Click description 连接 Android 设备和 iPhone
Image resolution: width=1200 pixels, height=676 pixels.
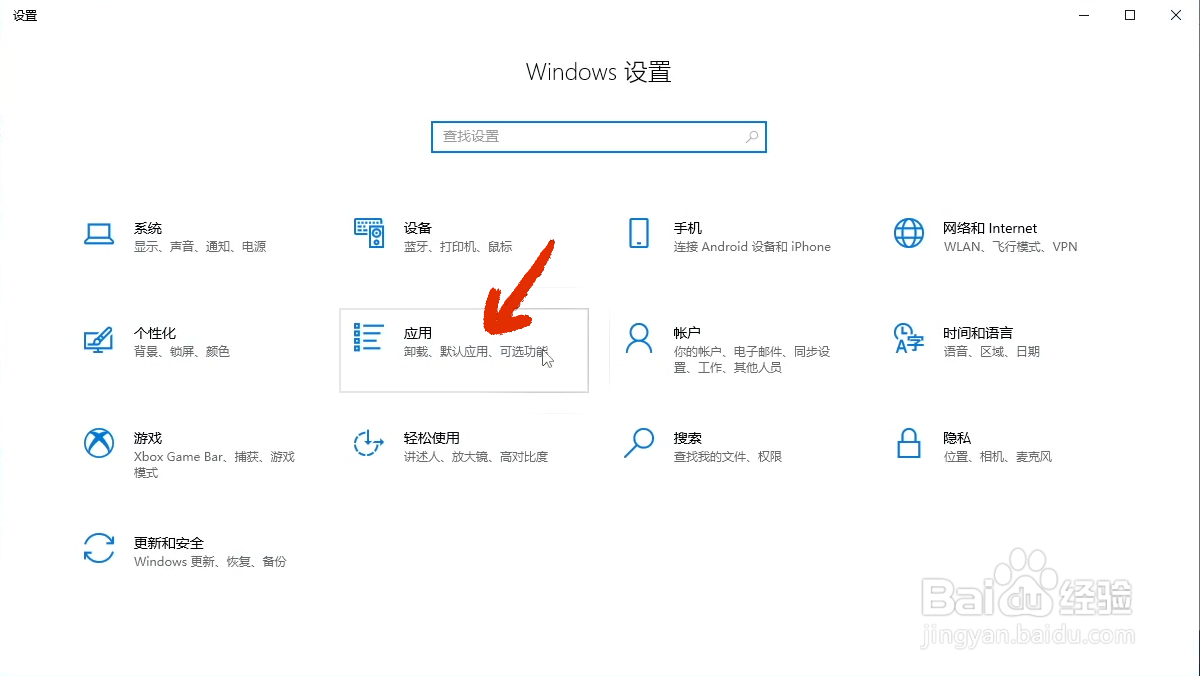(x=752, y=247)
